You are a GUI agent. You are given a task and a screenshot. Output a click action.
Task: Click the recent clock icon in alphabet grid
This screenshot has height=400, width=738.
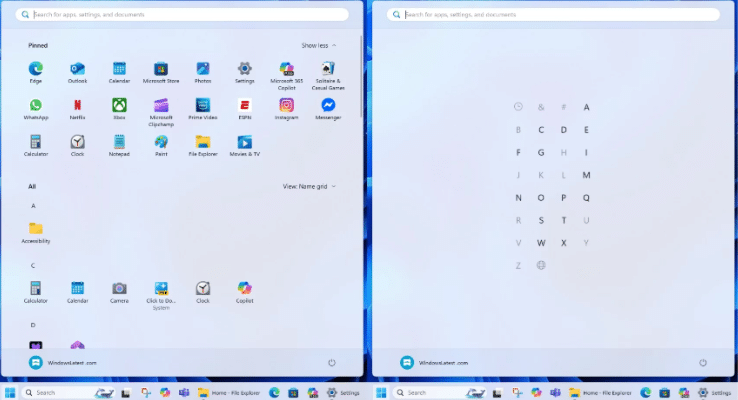tap(518, 107)
